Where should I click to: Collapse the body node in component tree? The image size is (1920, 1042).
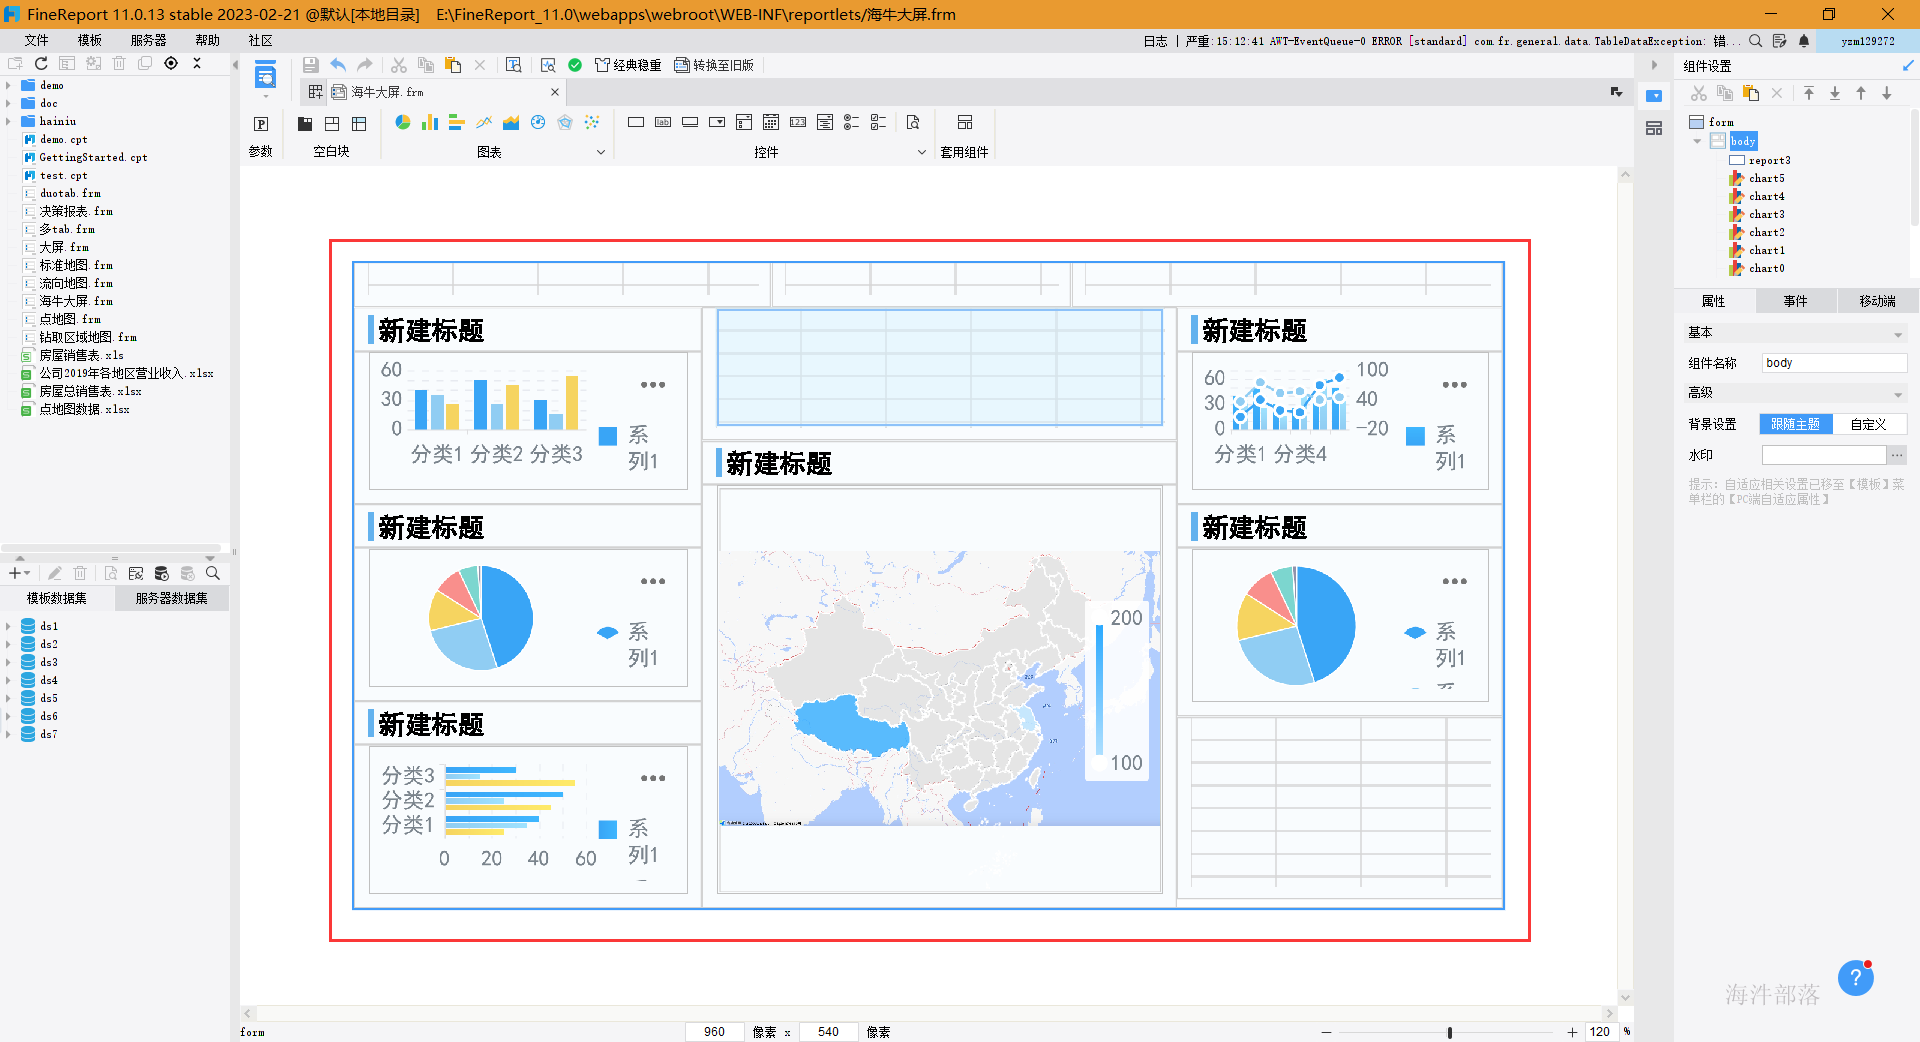click(x=1697, y=141)
